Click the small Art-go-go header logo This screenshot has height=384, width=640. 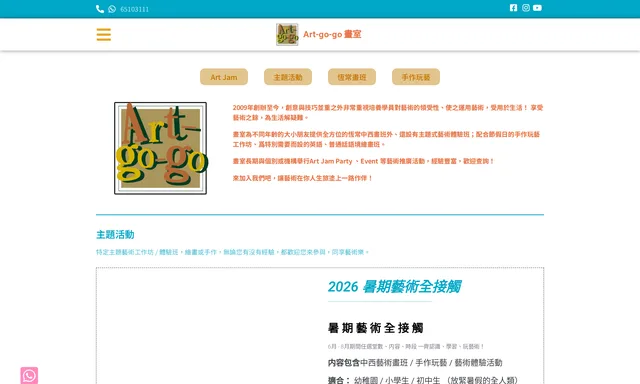pyautogui.click(x=287, y=34)
